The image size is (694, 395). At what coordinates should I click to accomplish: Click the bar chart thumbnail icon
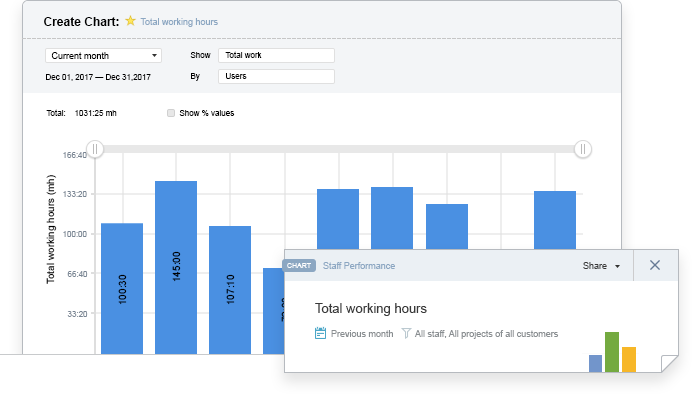click(613, 352)
